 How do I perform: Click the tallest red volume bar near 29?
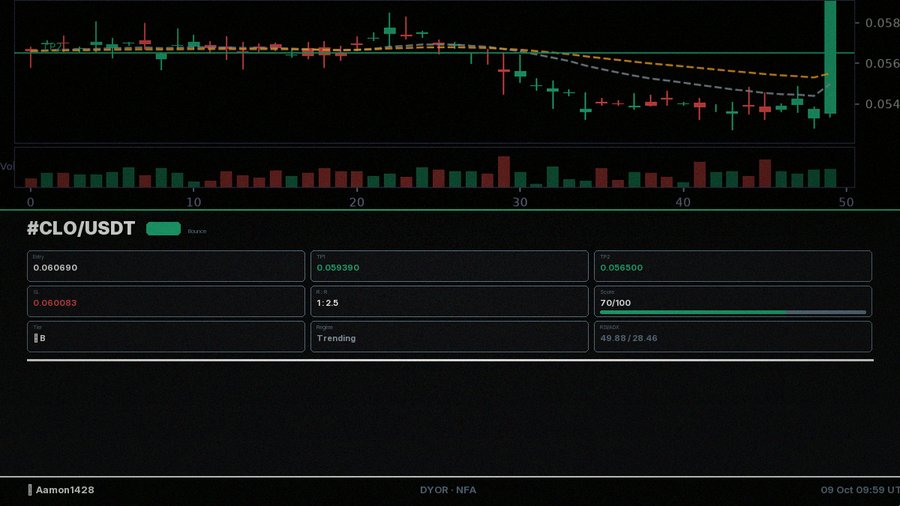(504, 172)
